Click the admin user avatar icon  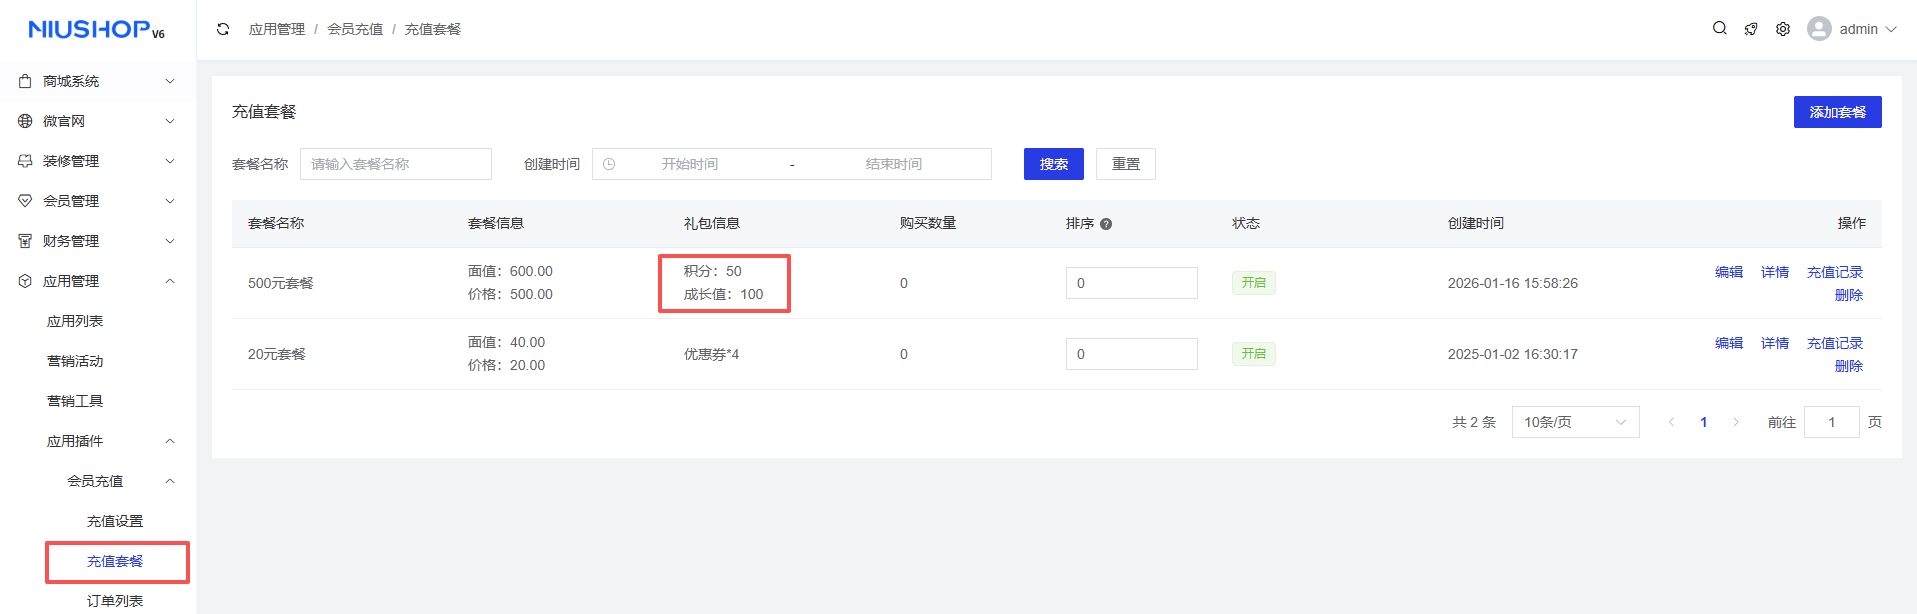point(1819,29)
